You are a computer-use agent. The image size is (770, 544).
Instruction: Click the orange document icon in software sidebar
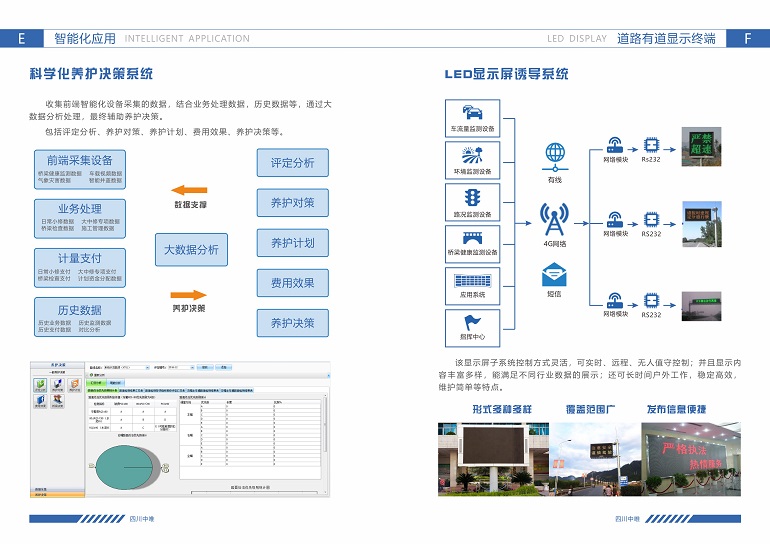coord(74,384)
